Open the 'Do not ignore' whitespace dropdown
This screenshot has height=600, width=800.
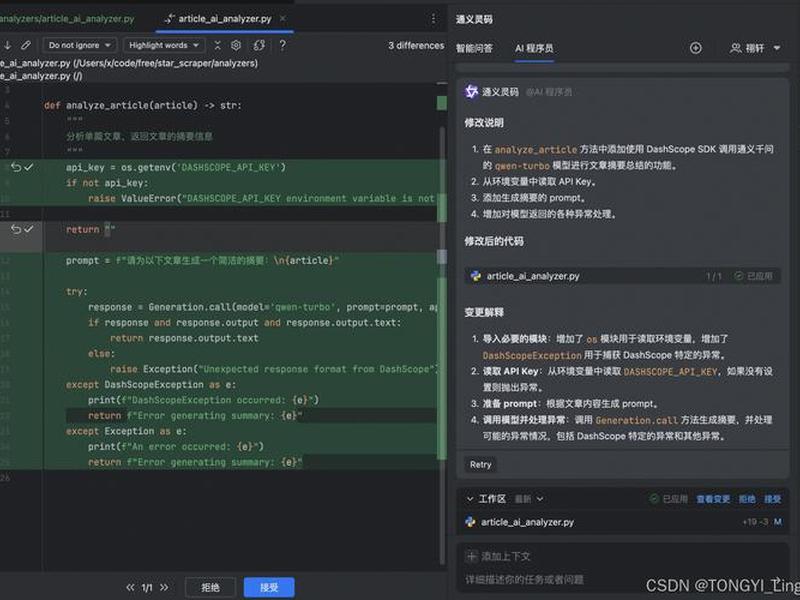pos(80,45)
